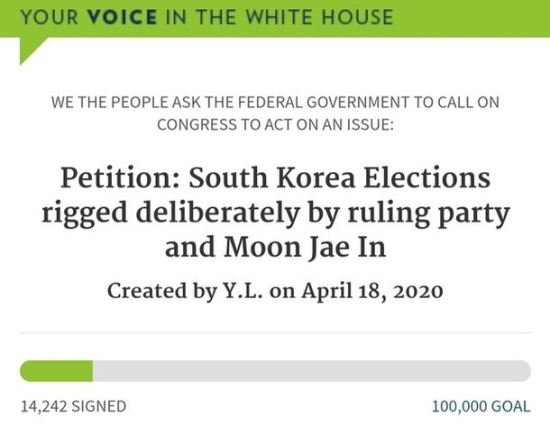This screenshot has width=550, height=426.
Task: Click the 'Your Voice in the White House' banner
Action: (275, 18)
